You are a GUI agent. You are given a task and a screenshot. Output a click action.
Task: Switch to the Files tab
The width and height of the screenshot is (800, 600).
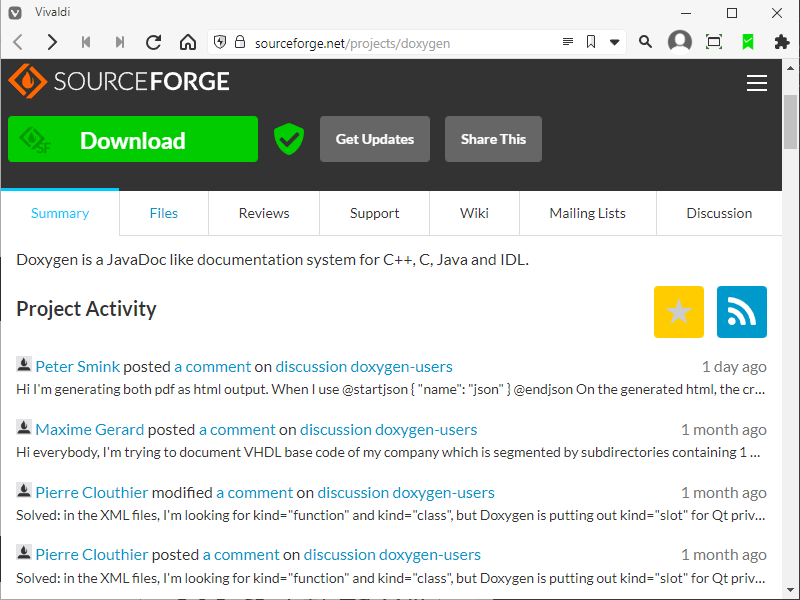164,213
